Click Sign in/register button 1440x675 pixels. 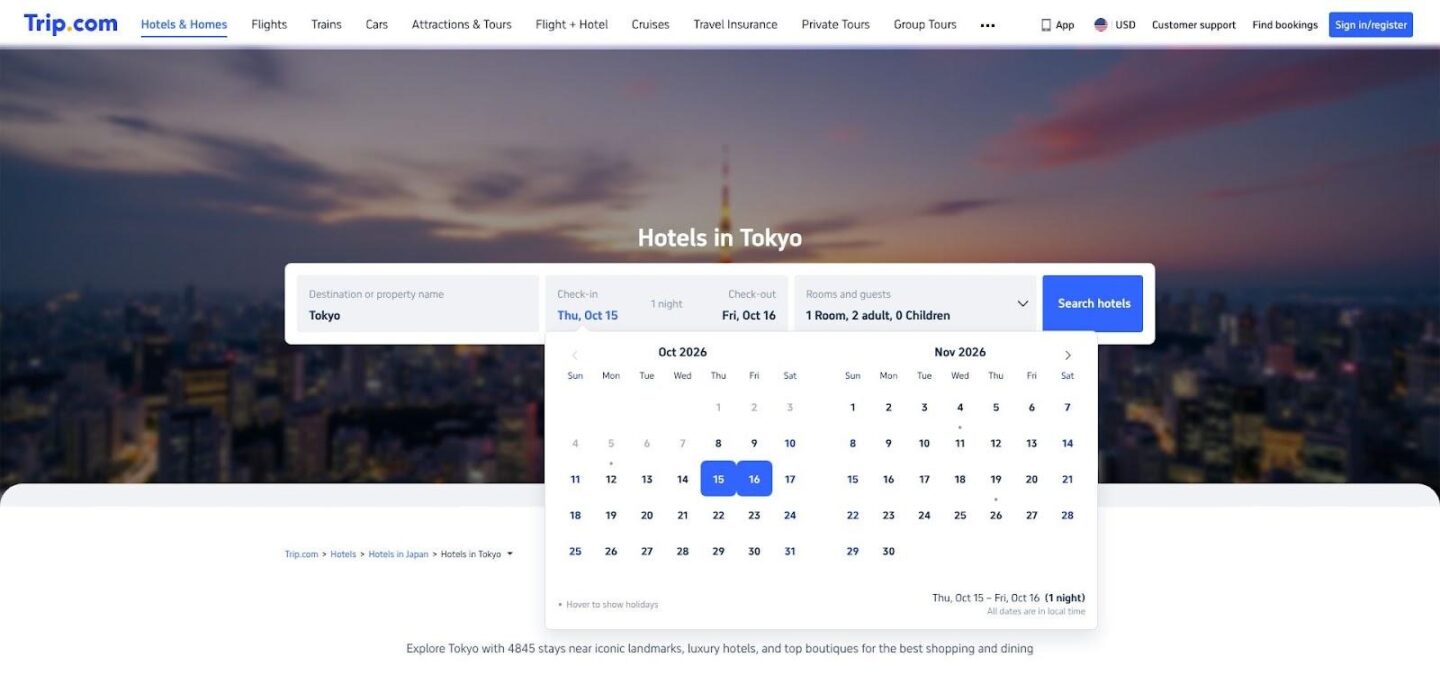pyautogui.click(x=1371, y=25)
